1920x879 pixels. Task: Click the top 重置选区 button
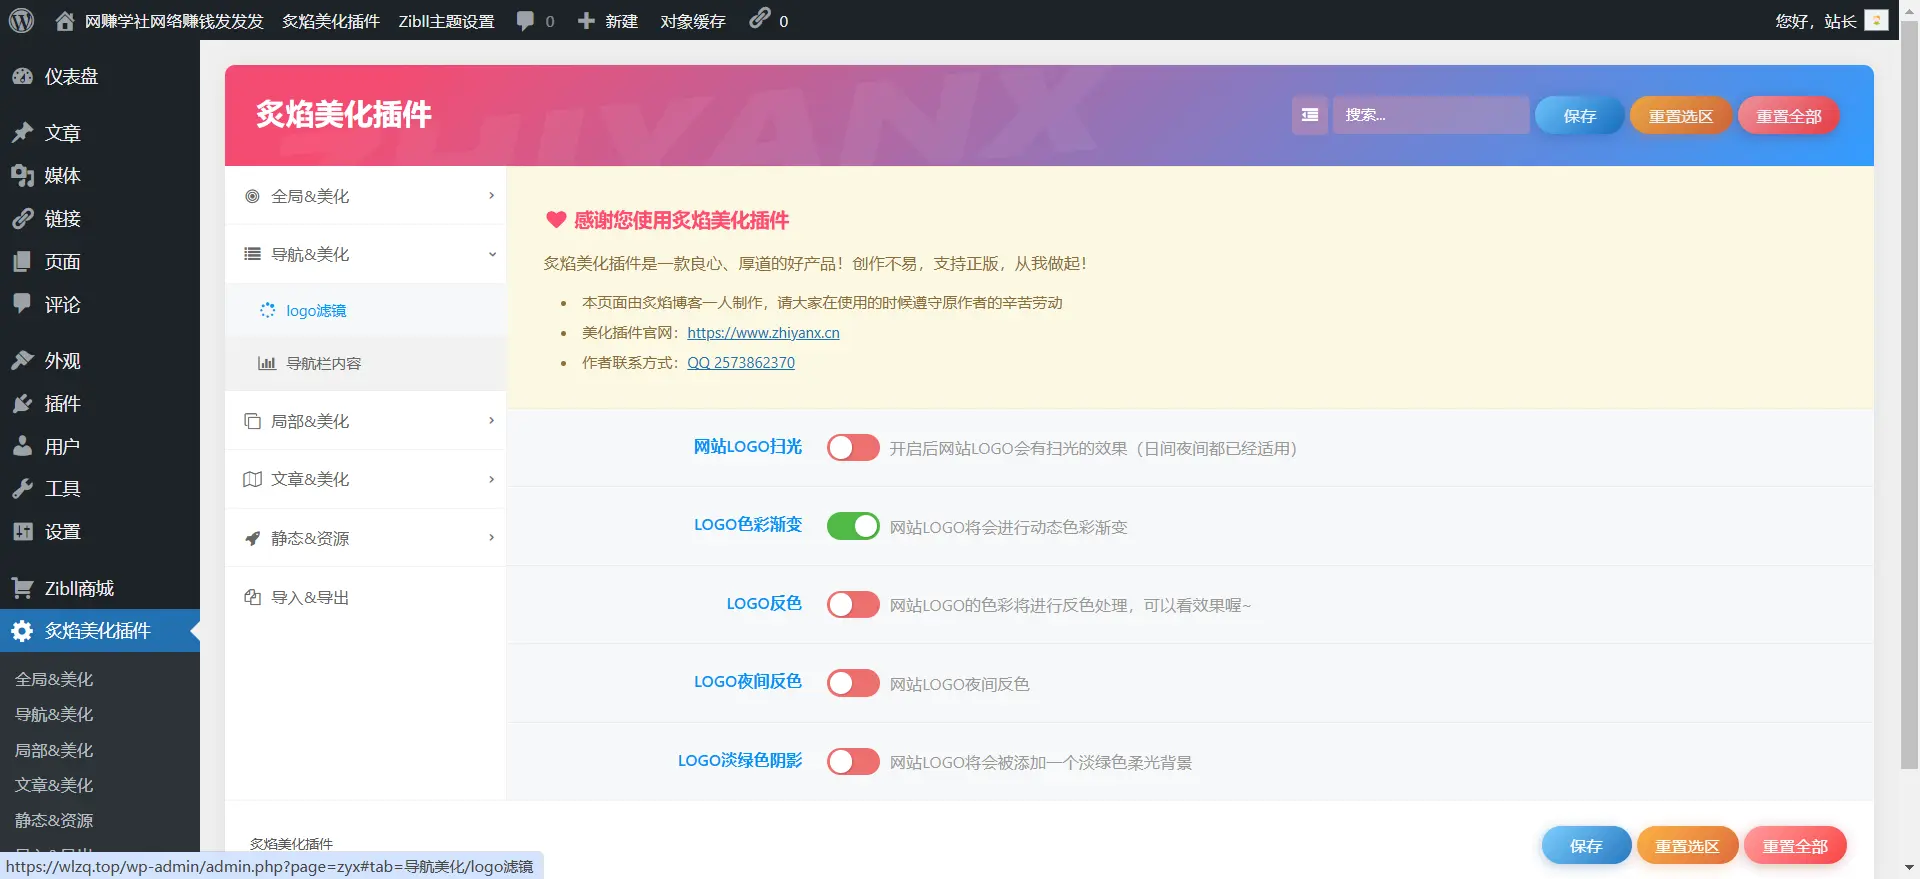coord(1681,116)
